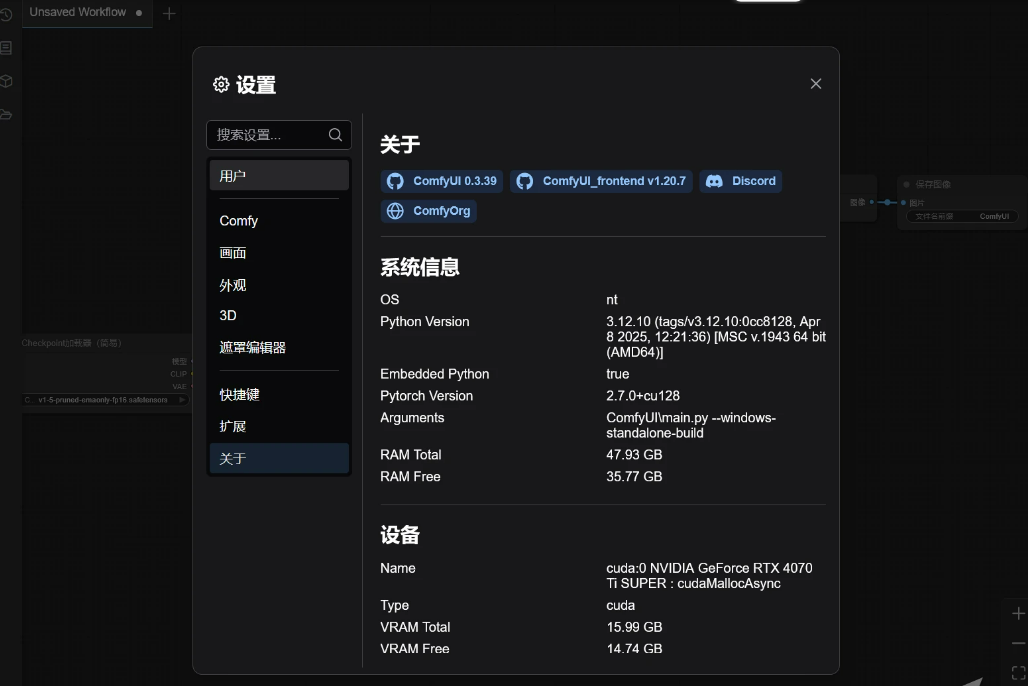Open the ComfyUI 0.3.39 GitHub link

tap(442, 181)
